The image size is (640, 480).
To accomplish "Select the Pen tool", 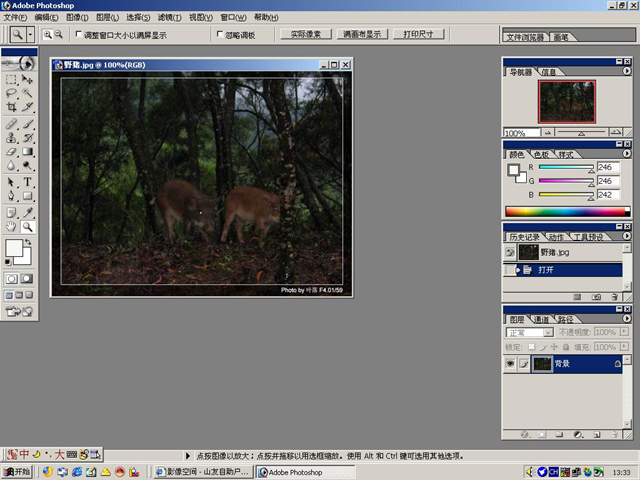I will 11,196.
